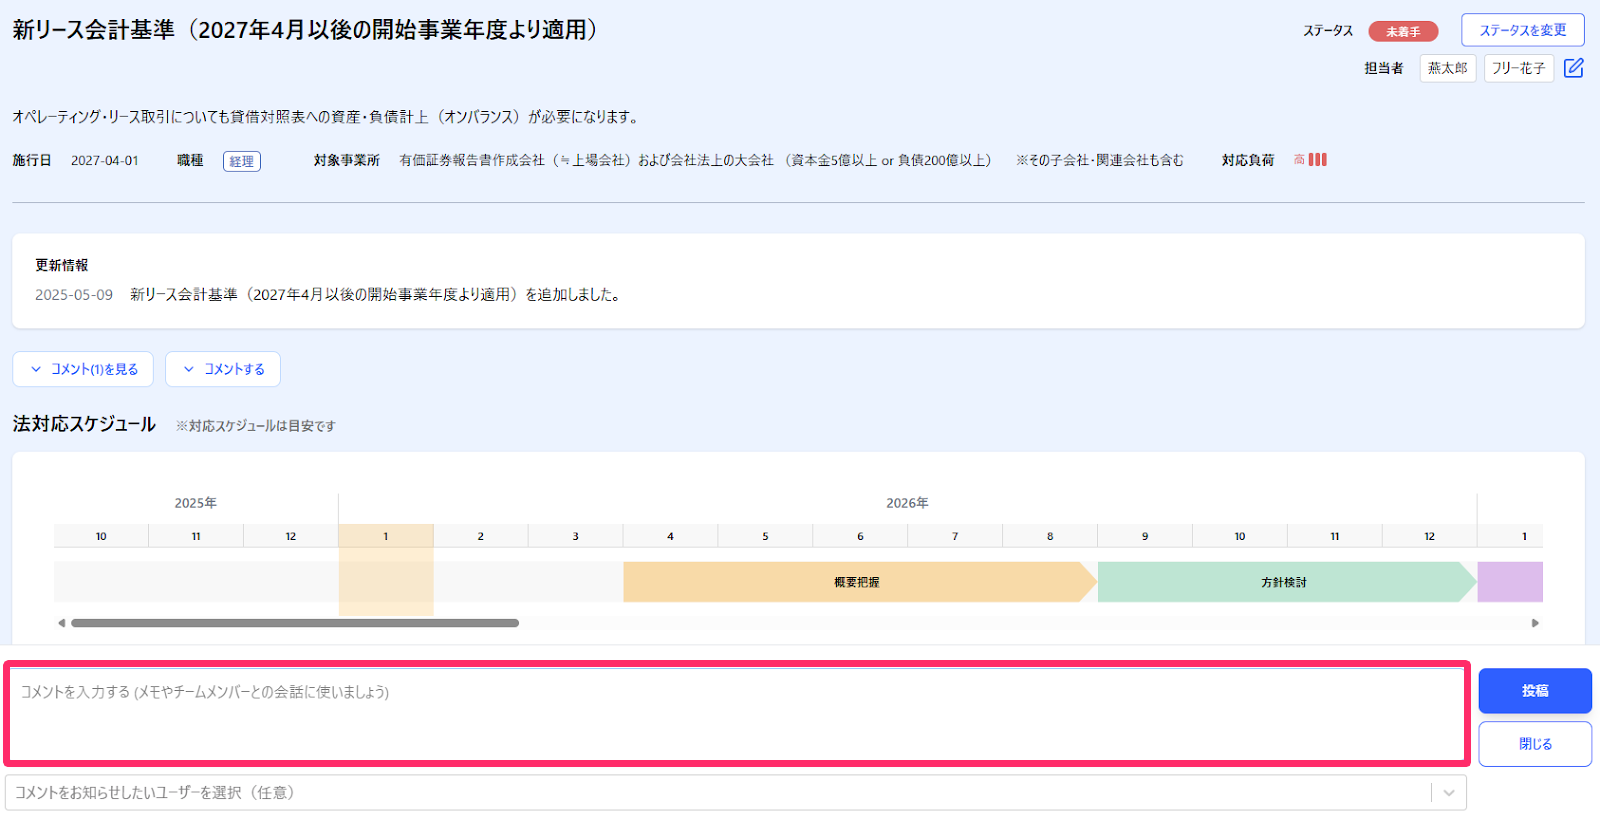Click the 経理 job type tag

[x=241, y=161]
